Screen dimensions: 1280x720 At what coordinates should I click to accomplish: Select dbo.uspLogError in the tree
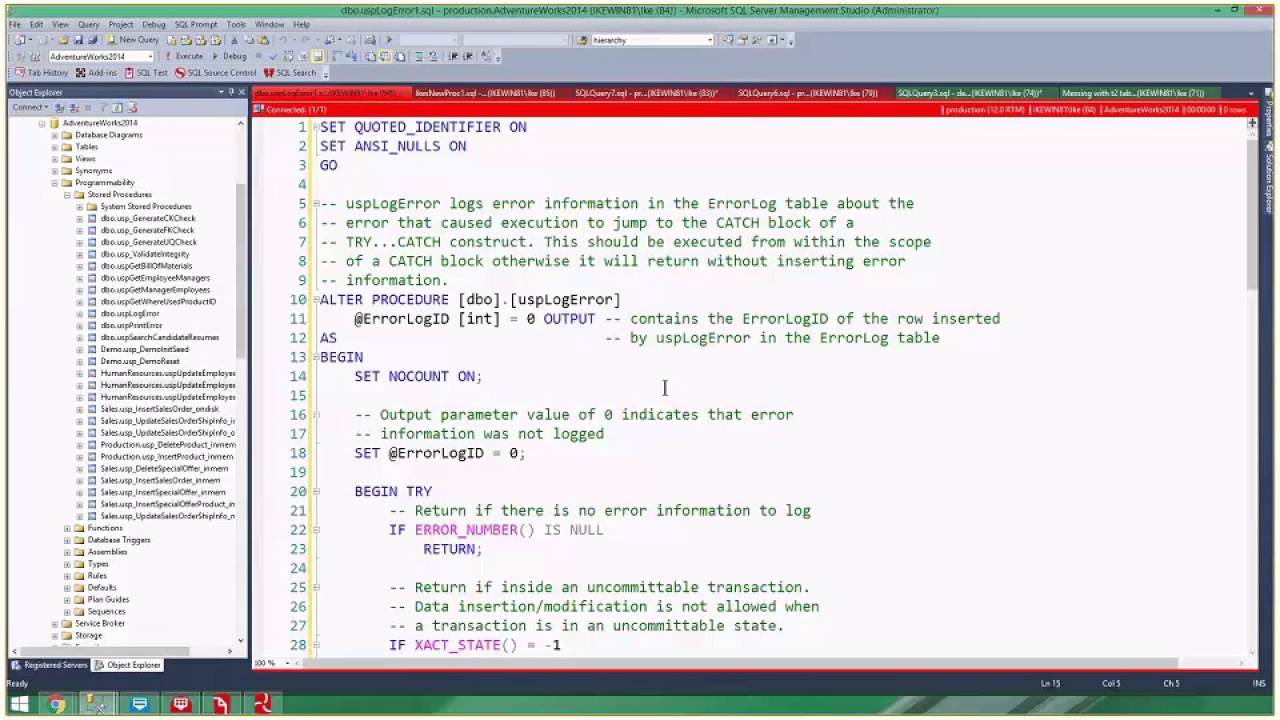[x=130, y=314]
